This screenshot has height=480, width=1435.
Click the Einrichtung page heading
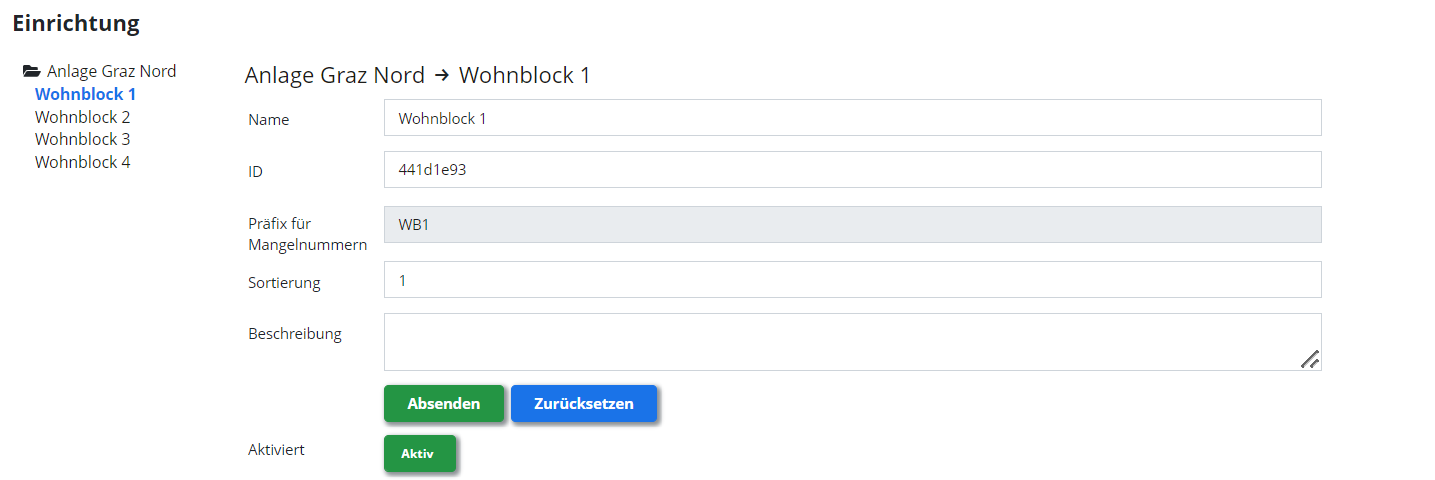click(x=76, y=23)
